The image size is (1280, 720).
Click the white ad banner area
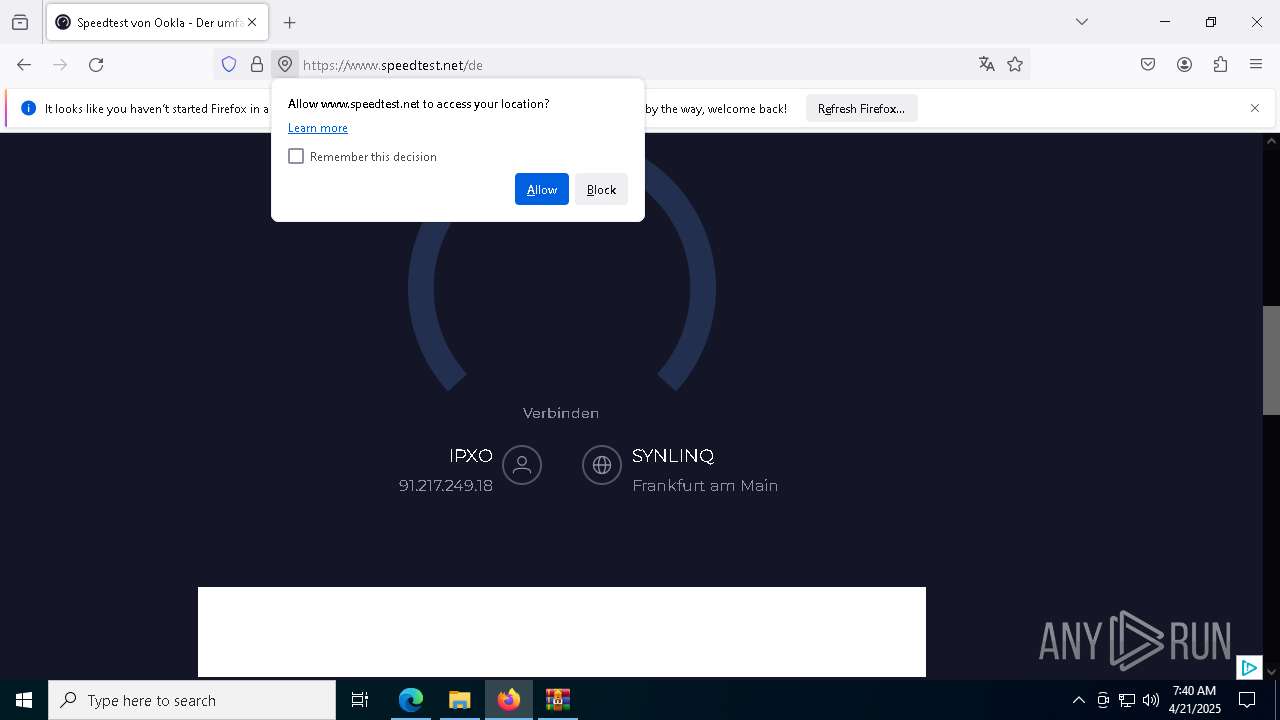click(562, 632)
